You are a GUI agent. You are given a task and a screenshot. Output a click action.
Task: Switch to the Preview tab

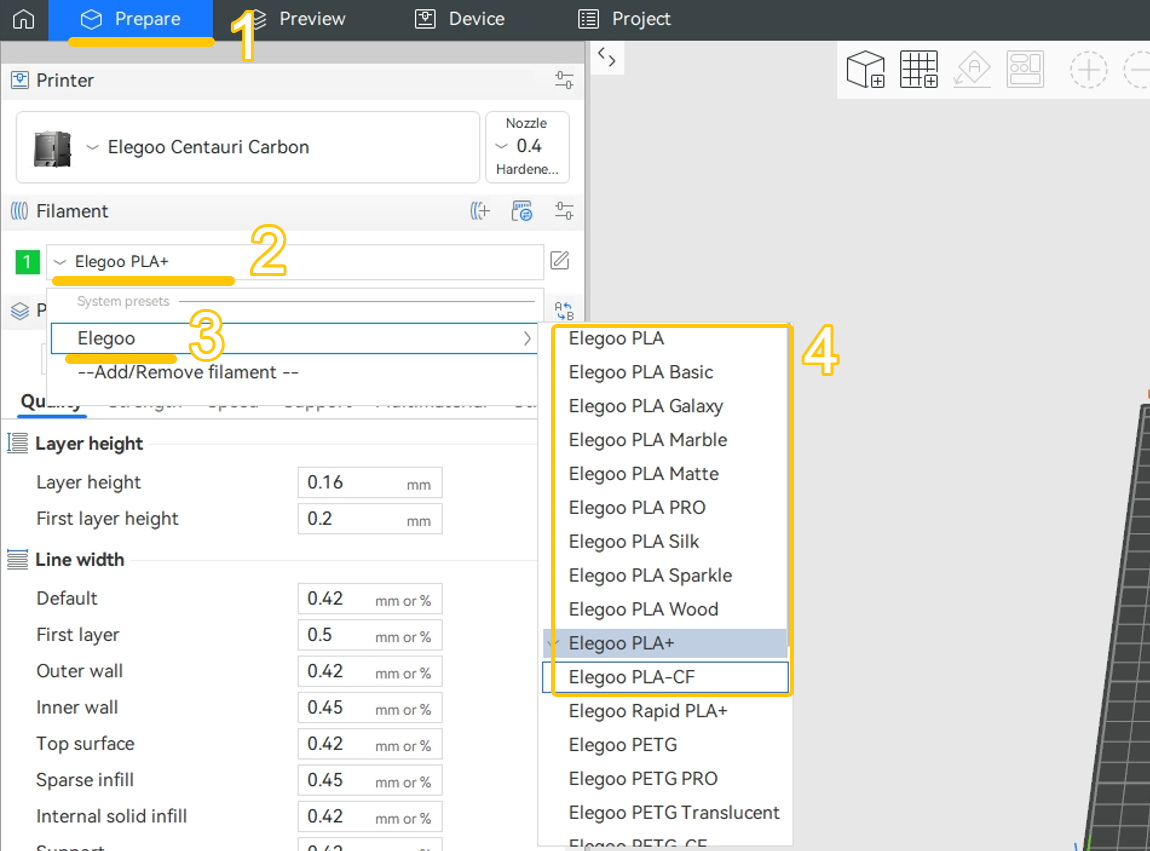pos(296,19)
